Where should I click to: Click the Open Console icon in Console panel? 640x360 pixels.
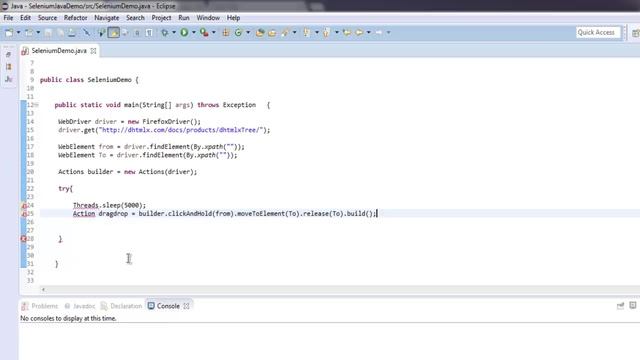click(620, 306)
